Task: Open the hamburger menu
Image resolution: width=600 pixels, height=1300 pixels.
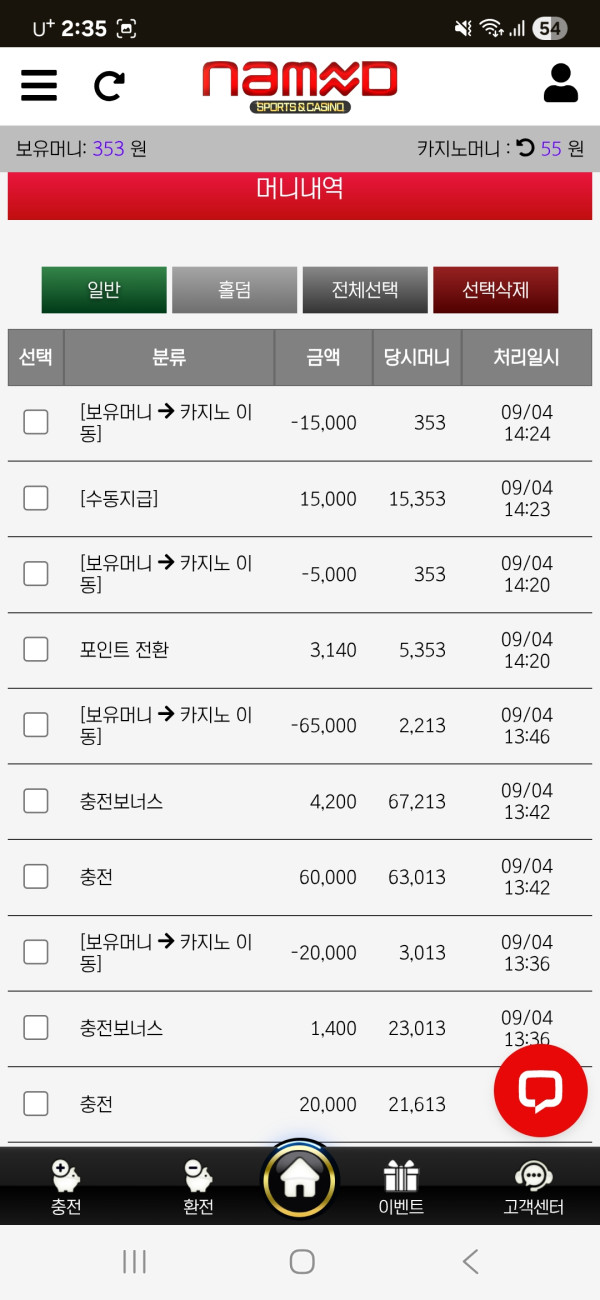Action: point(39,85)
